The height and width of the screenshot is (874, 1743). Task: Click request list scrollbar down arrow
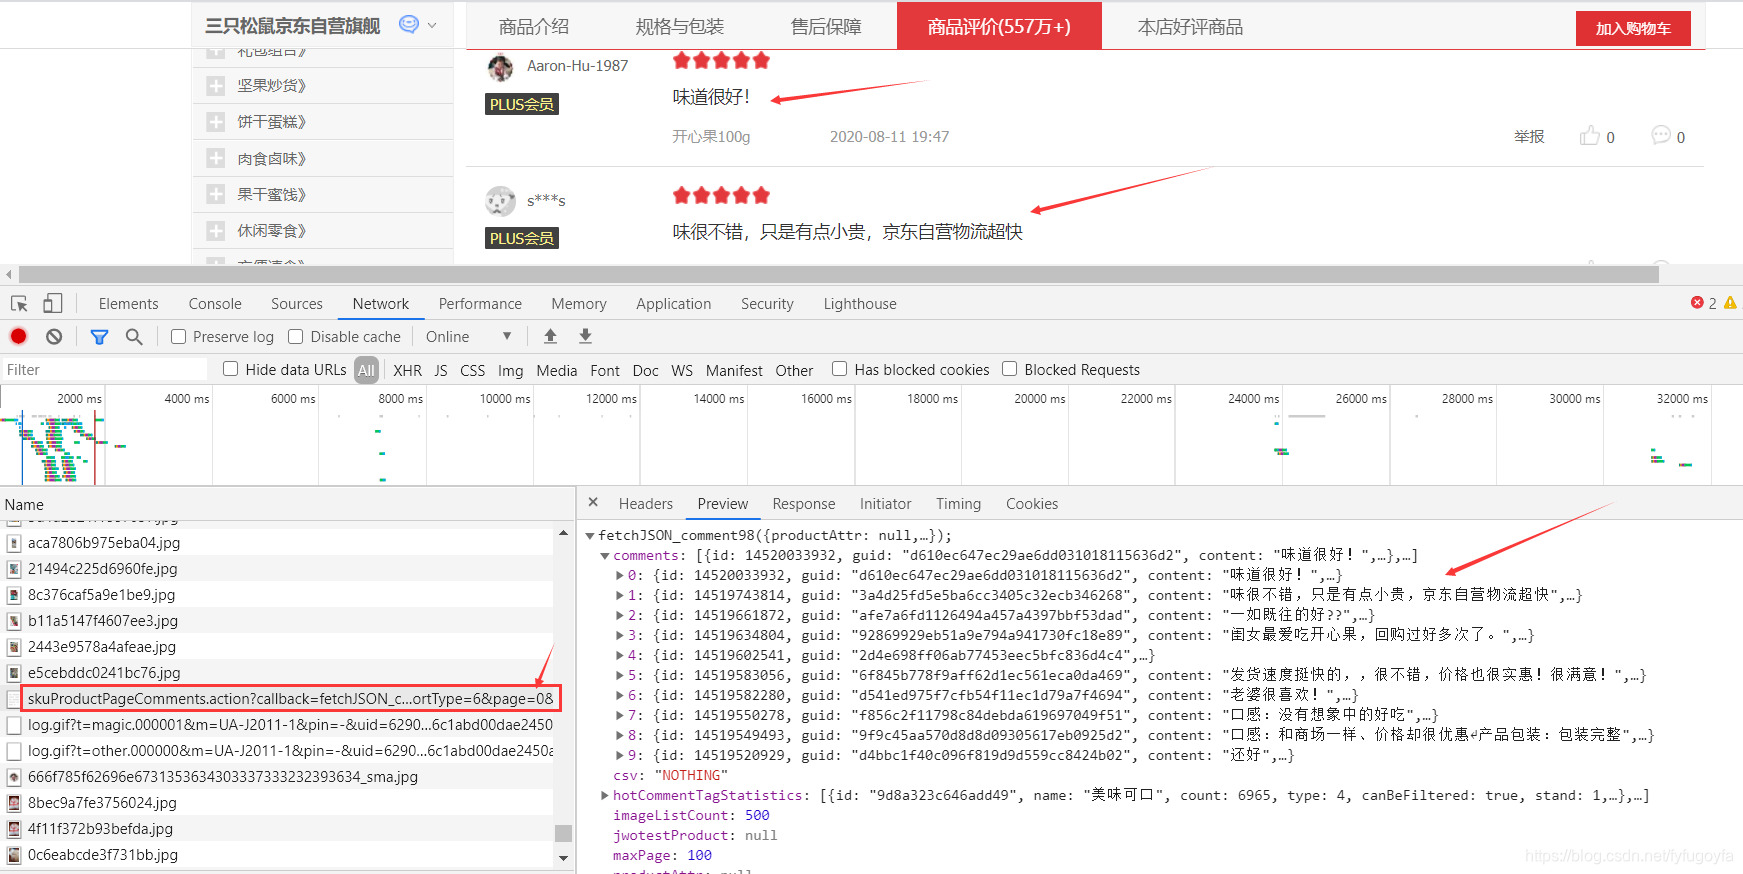[563, 858]
